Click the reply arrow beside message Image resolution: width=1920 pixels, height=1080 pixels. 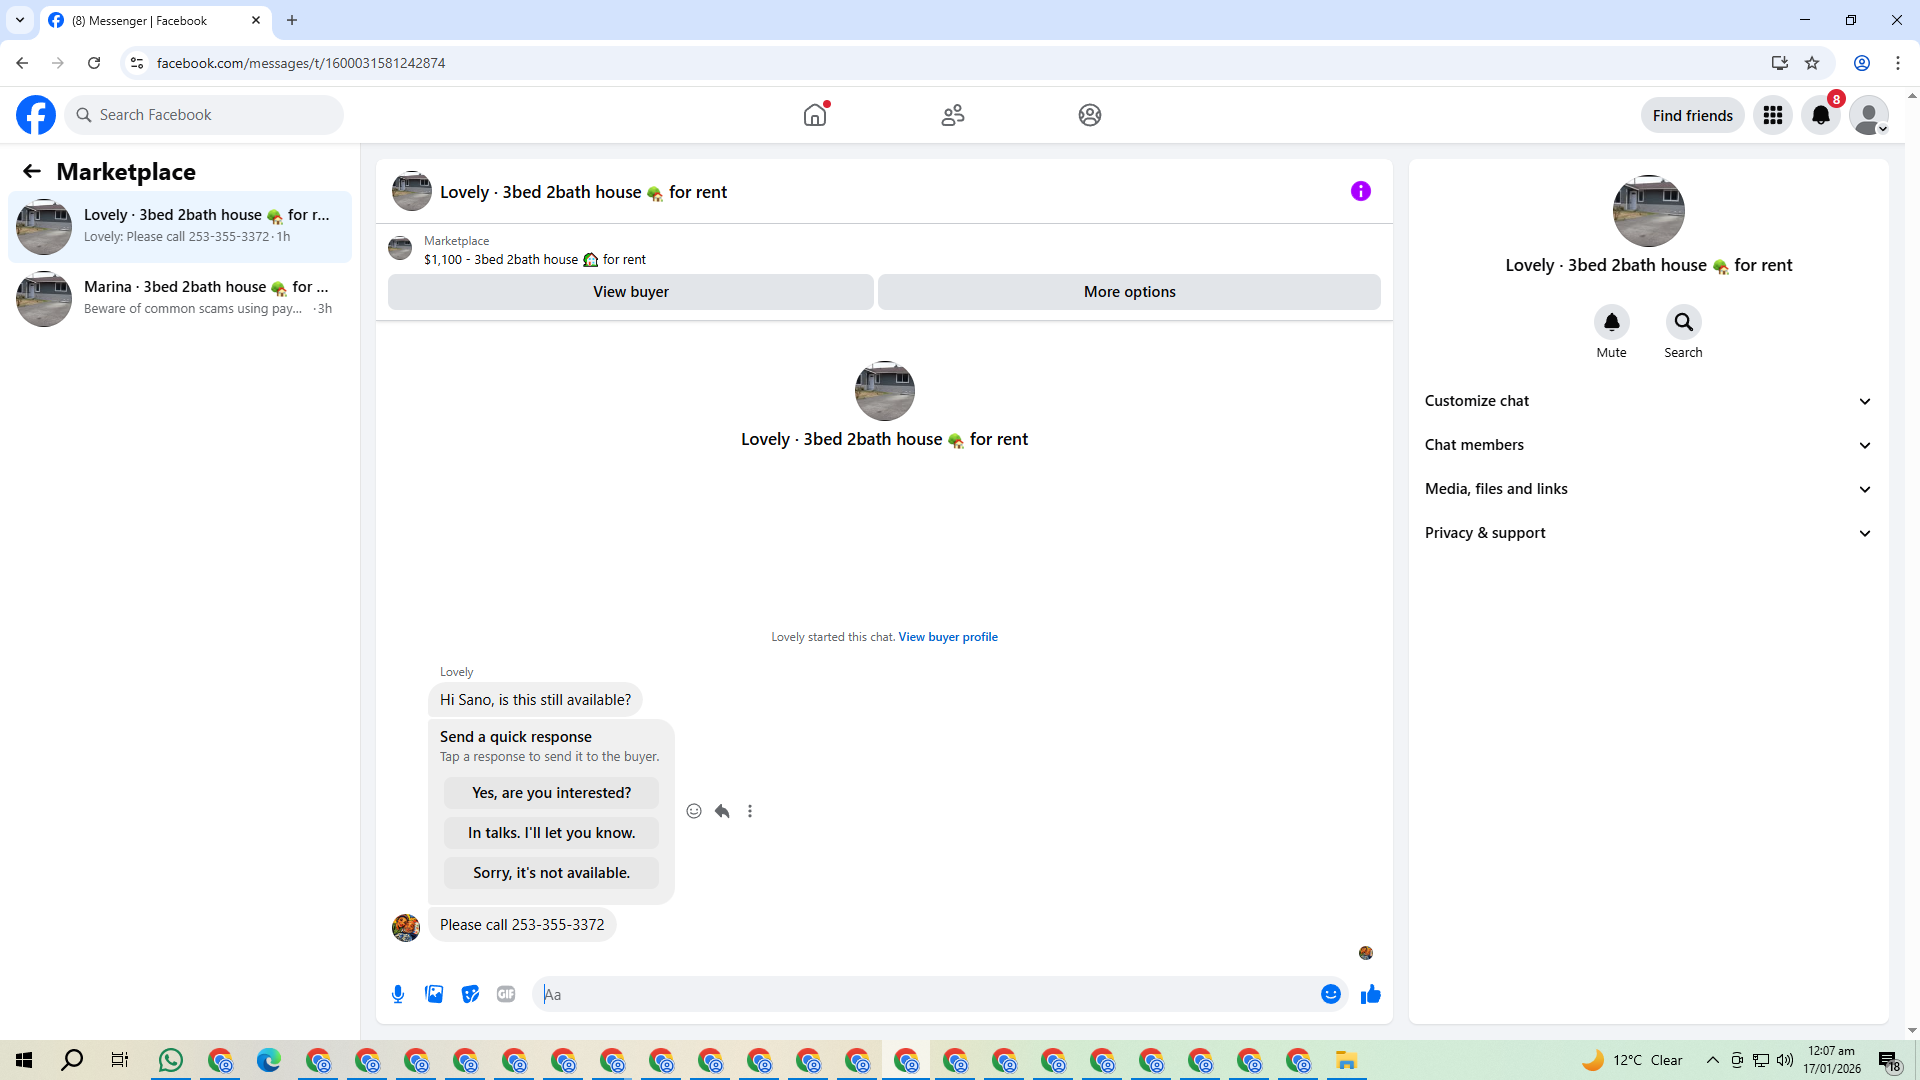(x=722, y=811)
